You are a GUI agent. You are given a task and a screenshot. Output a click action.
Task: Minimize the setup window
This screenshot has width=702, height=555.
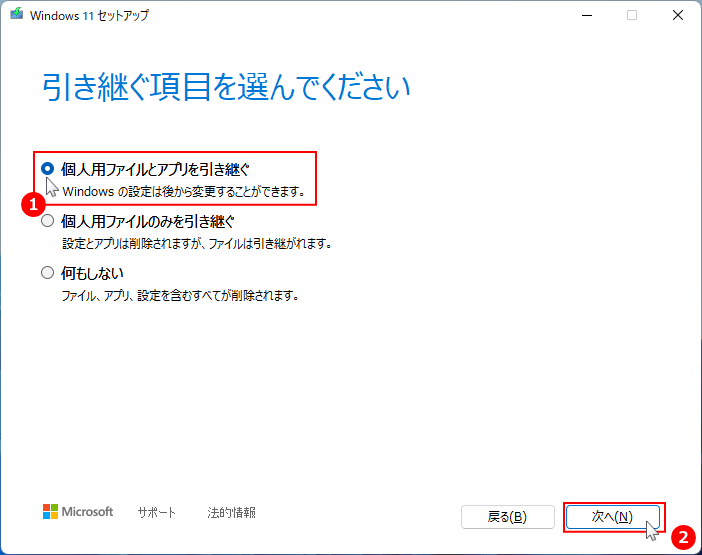click(587, 15)
